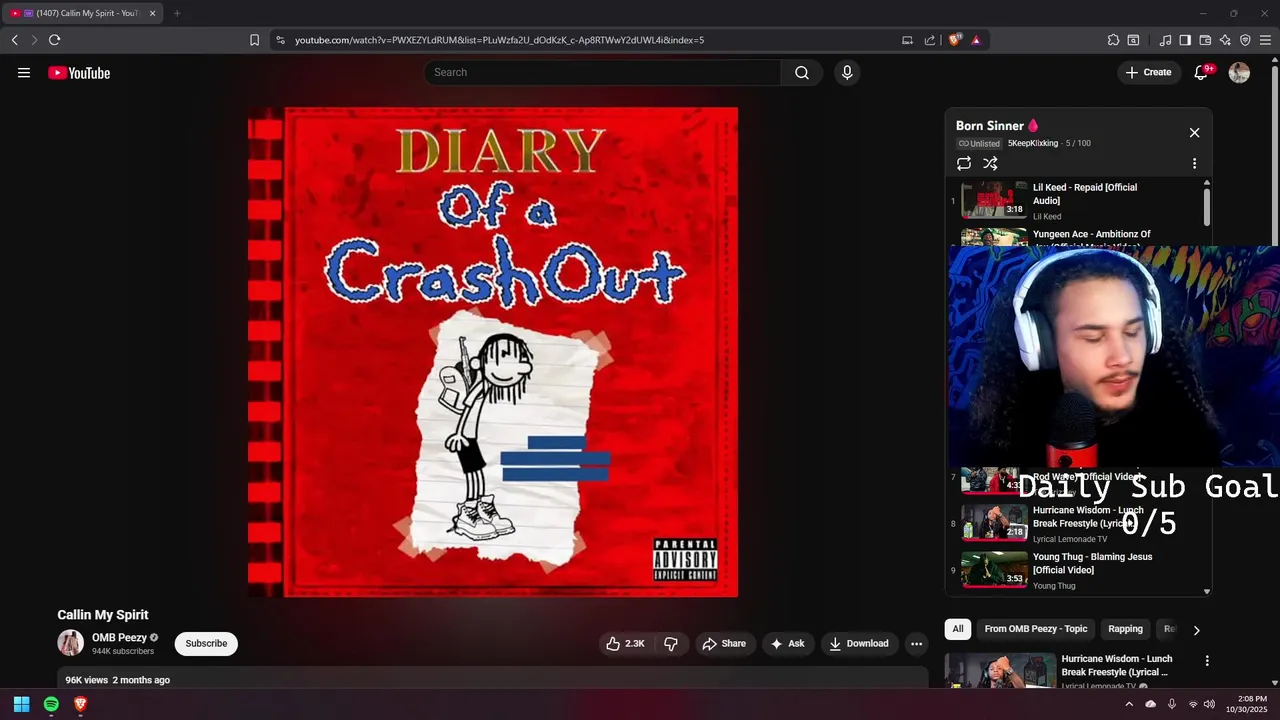This screenshot has height=720, width=1280.
Task: Run search with the magnifier button
Action: [x=802, y=72]
